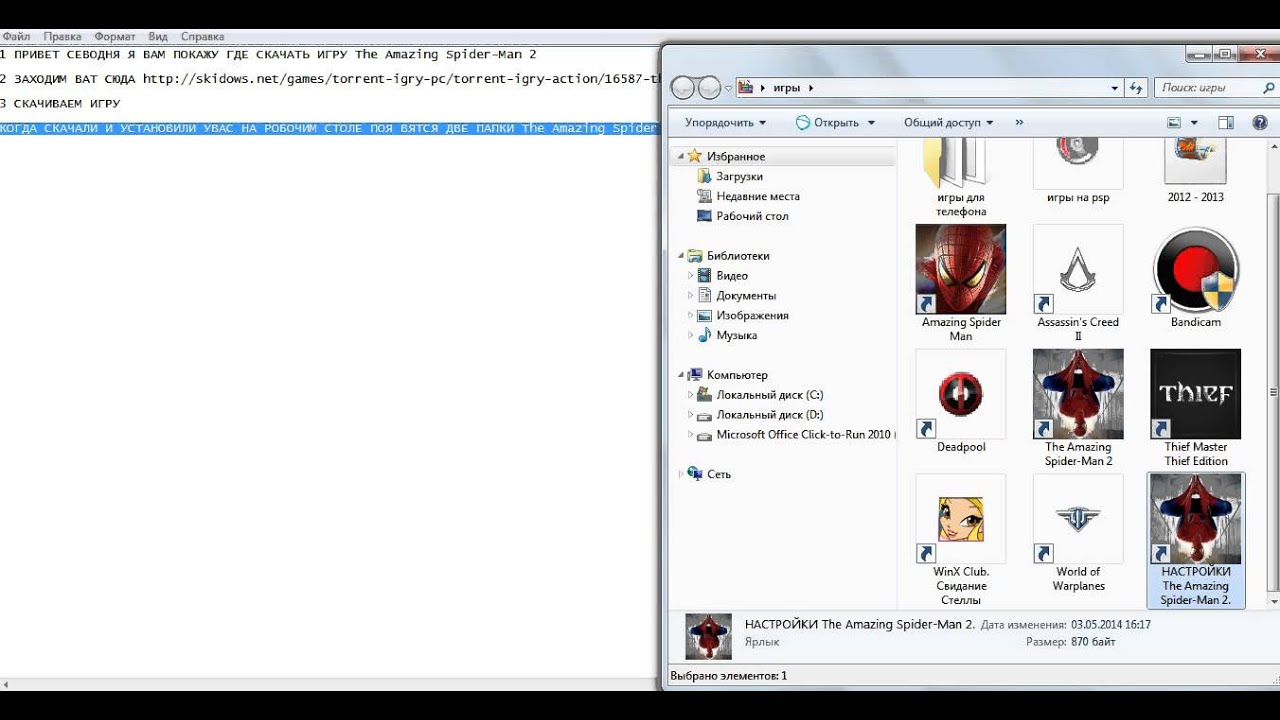Click the Размер 870 байт text
This screenshot has height=720, width=1280.
1071,642
